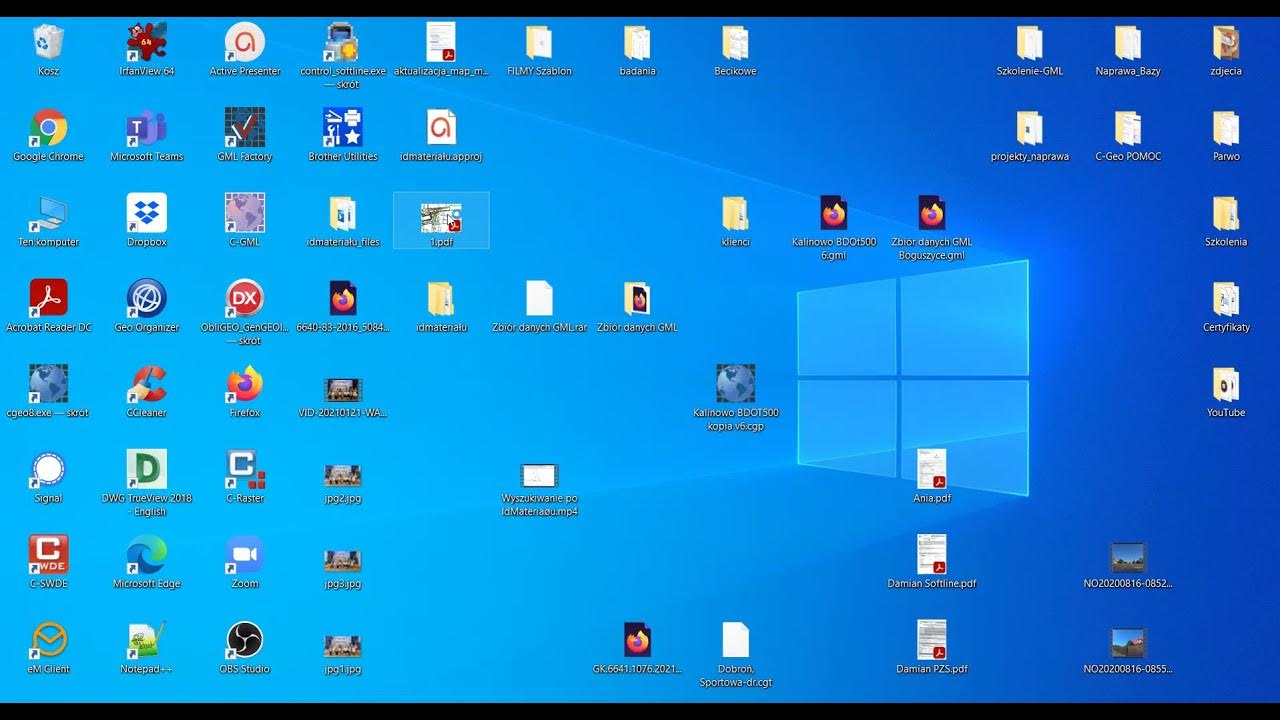Select ObliGEO_GenGEO shortcut icon
The width and height of the screenshot is (1280, 720).
tap(245, 299)
